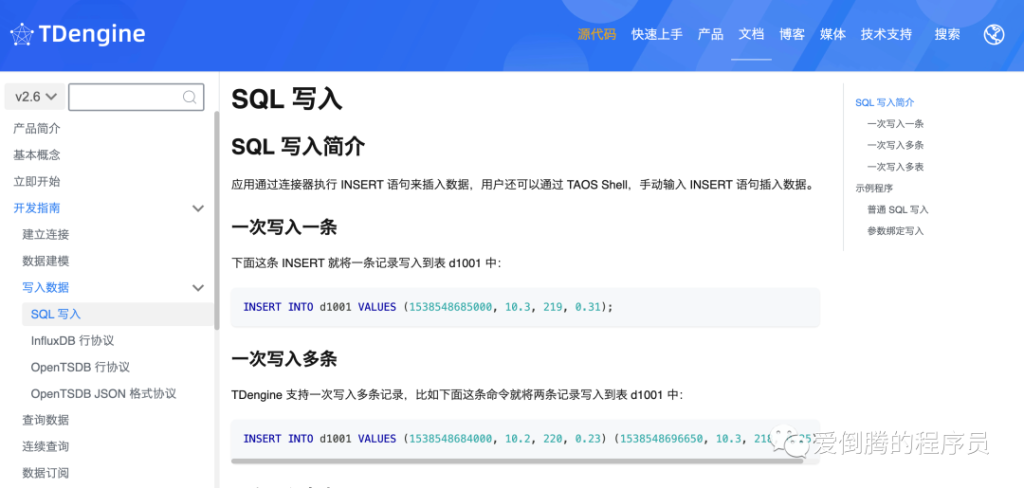Open 快速上手 in top navigation
Viewport: 1024px width, 488px height.
point(657,35)
